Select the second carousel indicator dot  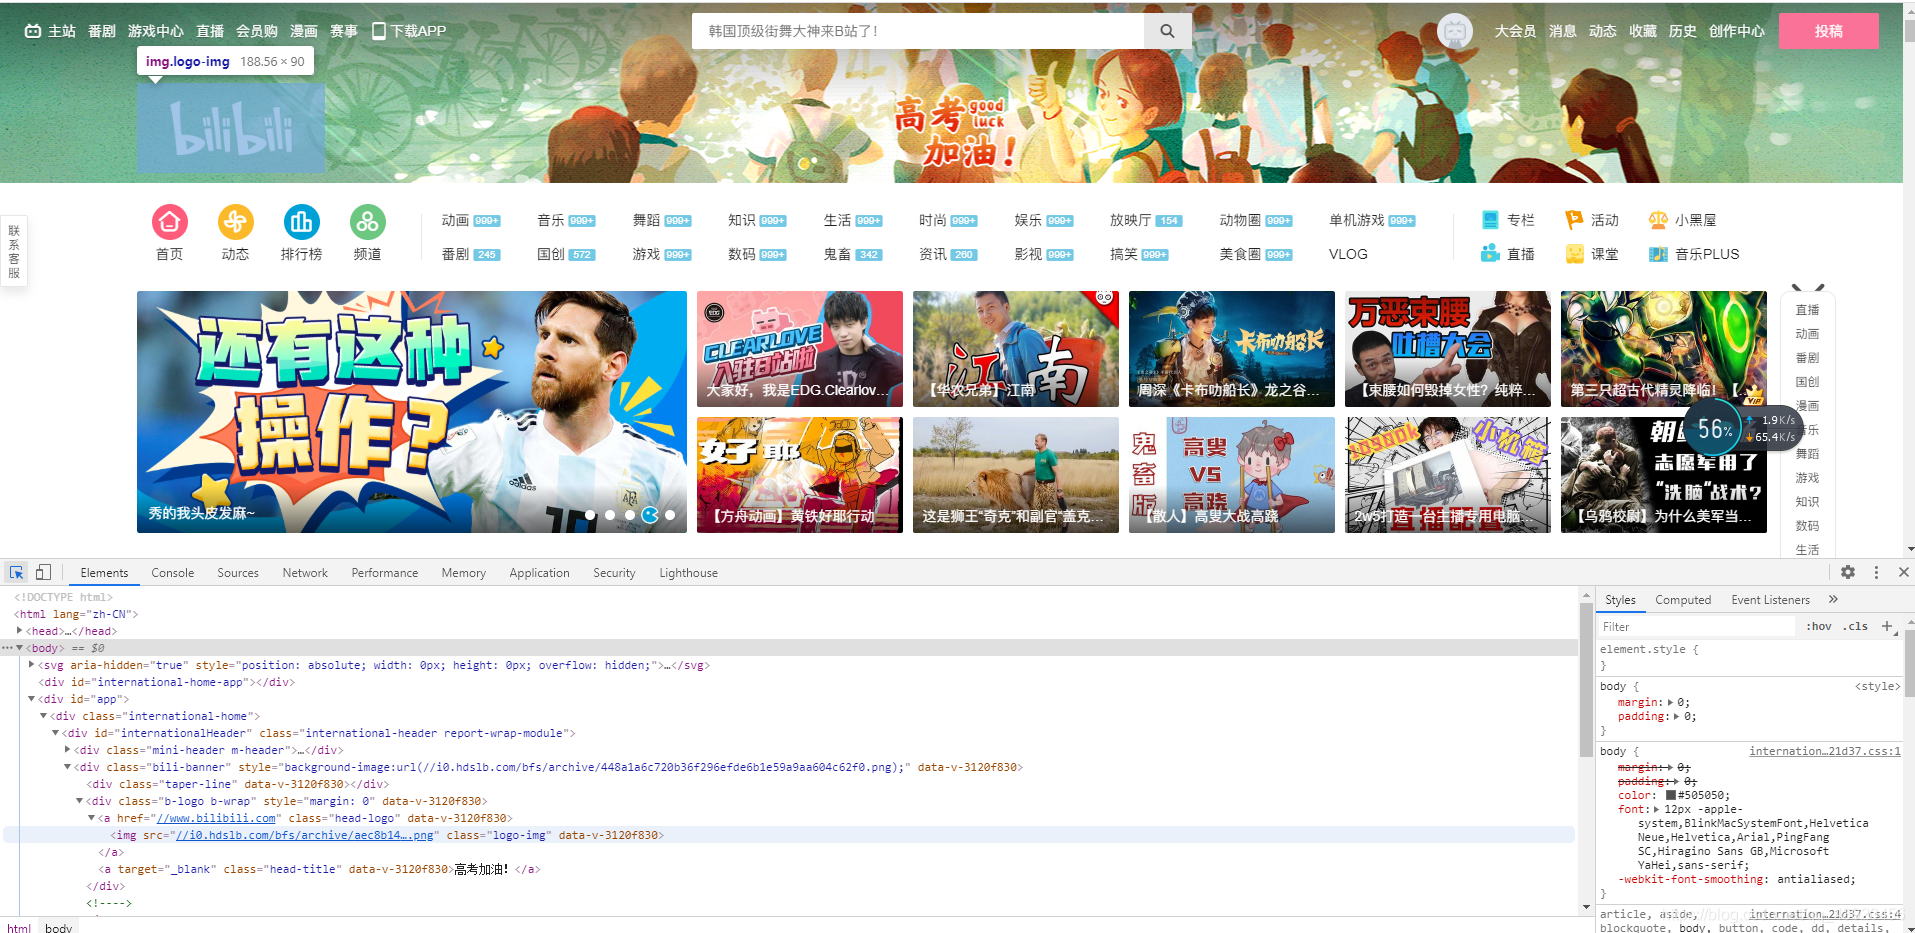point(610,515)
